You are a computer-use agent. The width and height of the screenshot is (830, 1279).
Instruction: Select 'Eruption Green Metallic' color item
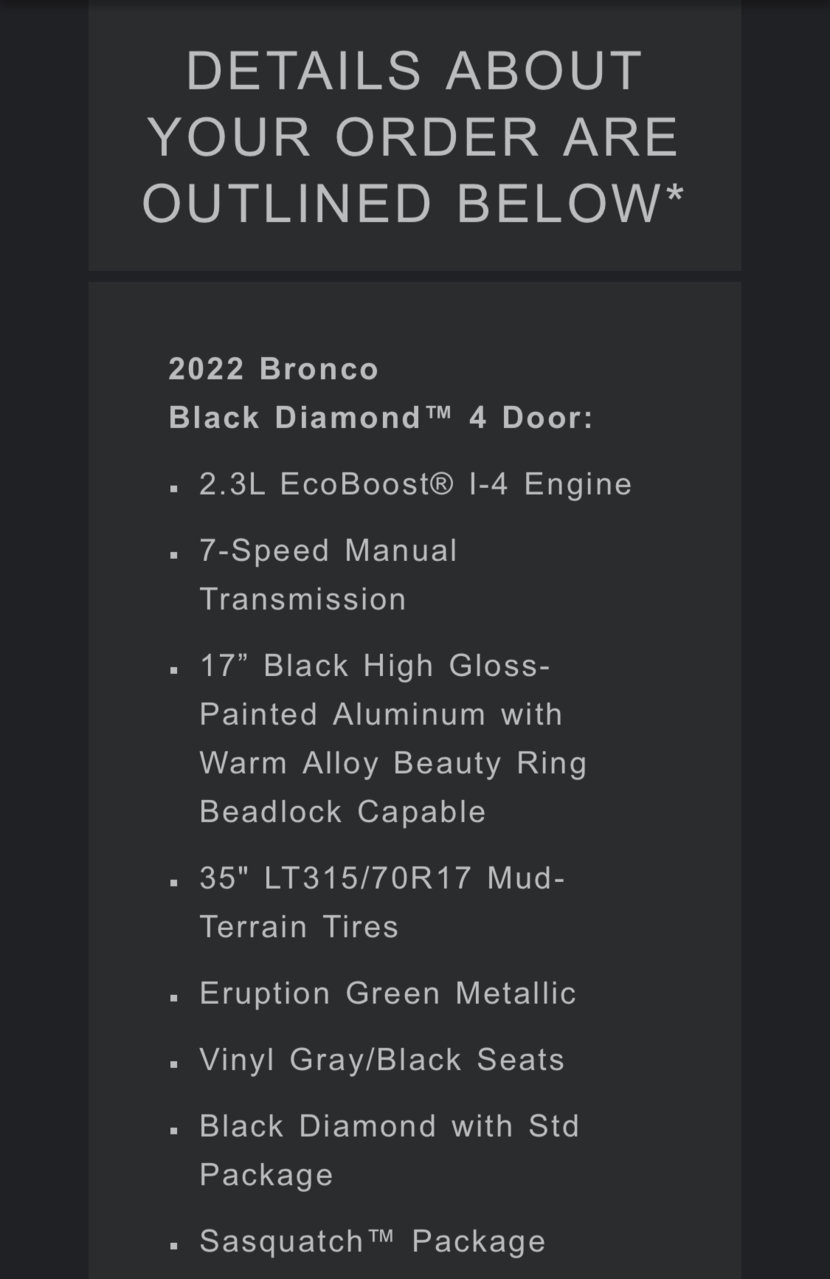[x=388, y=993]
